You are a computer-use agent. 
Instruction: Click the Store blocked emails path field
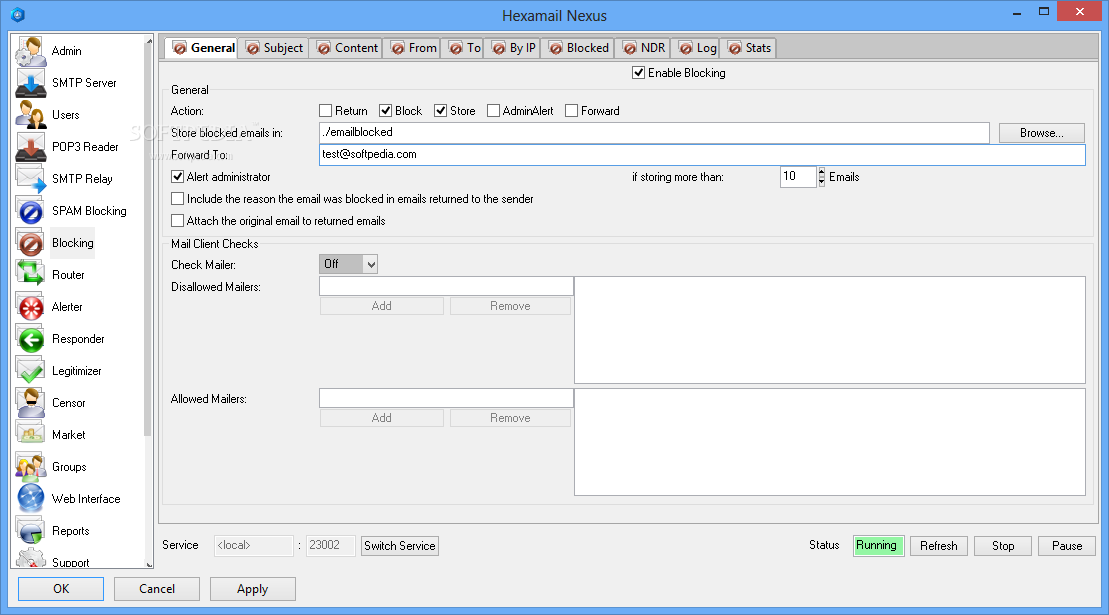pyautogui.click(x=654, y=132)
